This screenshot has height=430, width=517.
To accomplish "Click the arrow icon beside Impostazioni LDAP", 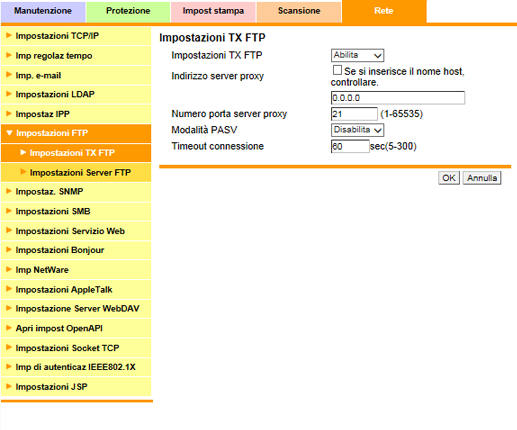I will tap(9, 94).
